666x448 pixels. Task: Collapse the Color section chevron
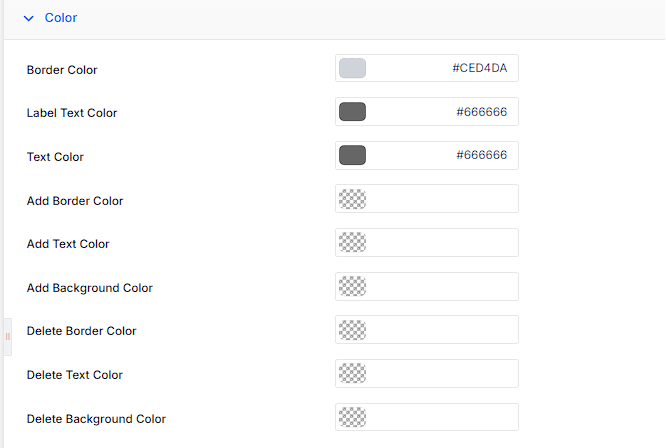pos(28,18)
